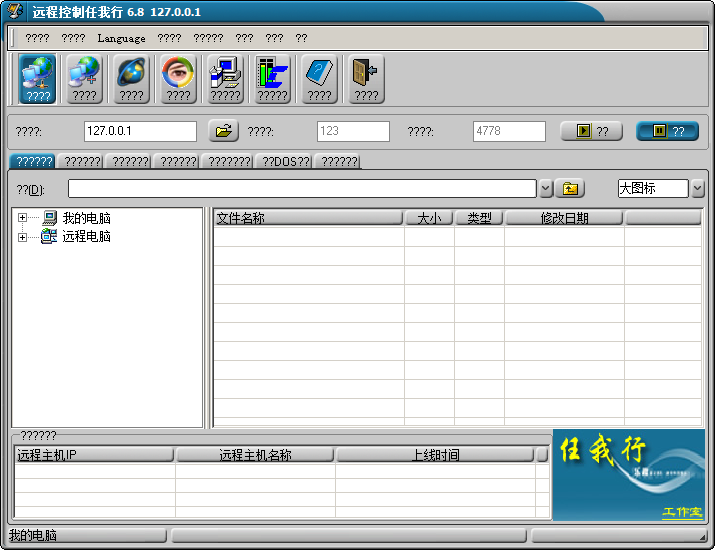Click the exit door toolbar icon
The height and width of the screenshot is (550, 715).
point(366,78)
